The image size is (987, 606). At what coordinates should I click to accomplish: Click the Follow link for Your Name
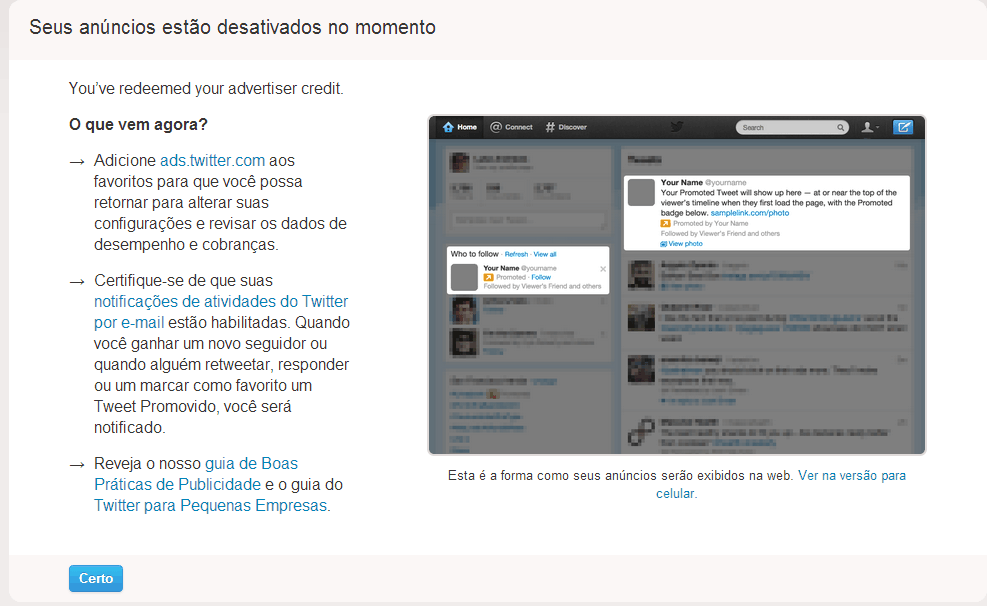click(x=541, y=277)
